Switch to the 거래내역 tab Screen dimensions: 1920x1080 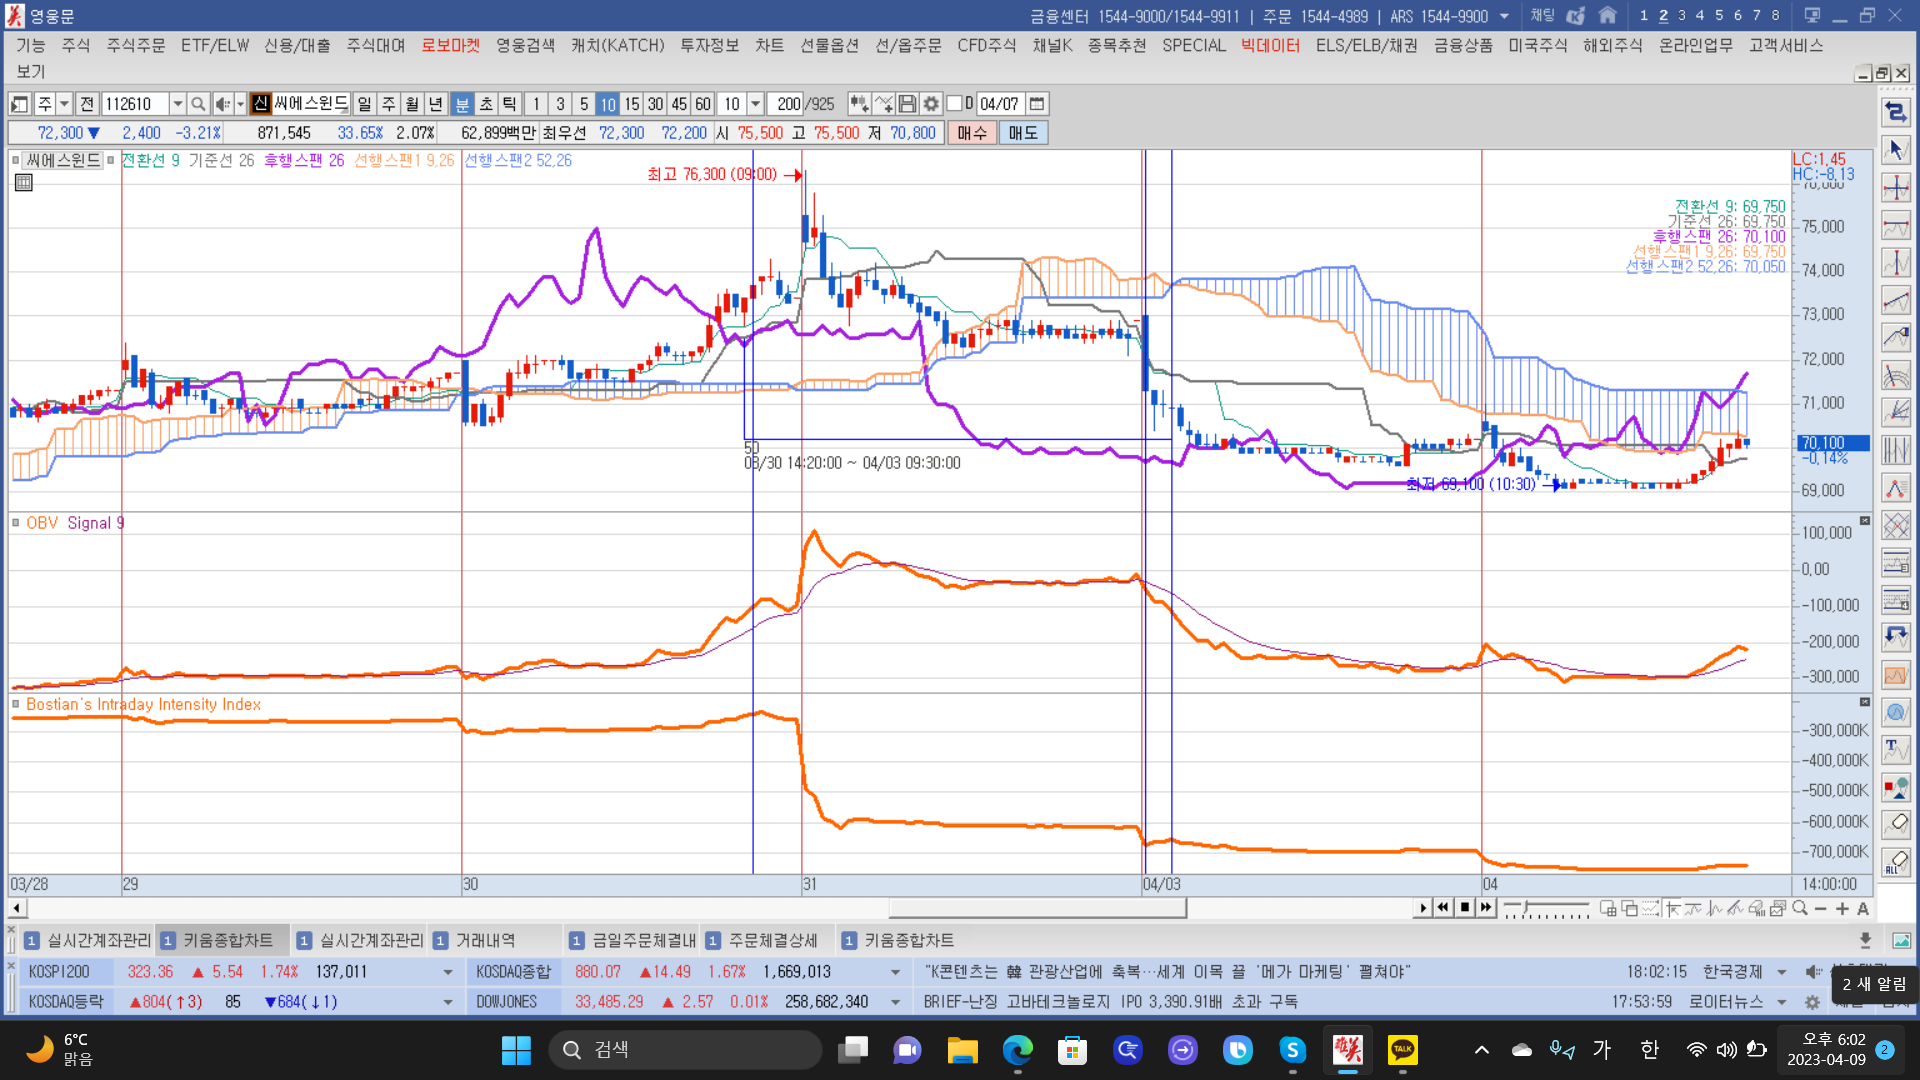[485, 941]
